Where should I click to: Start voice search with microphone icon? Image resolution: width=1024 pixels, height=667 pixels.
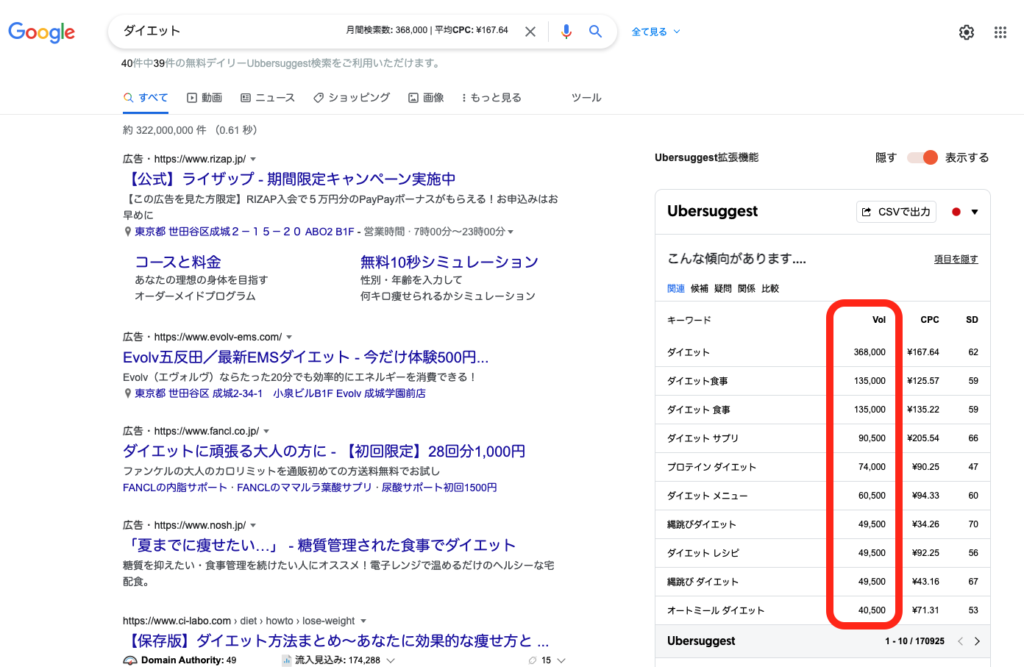566,31
